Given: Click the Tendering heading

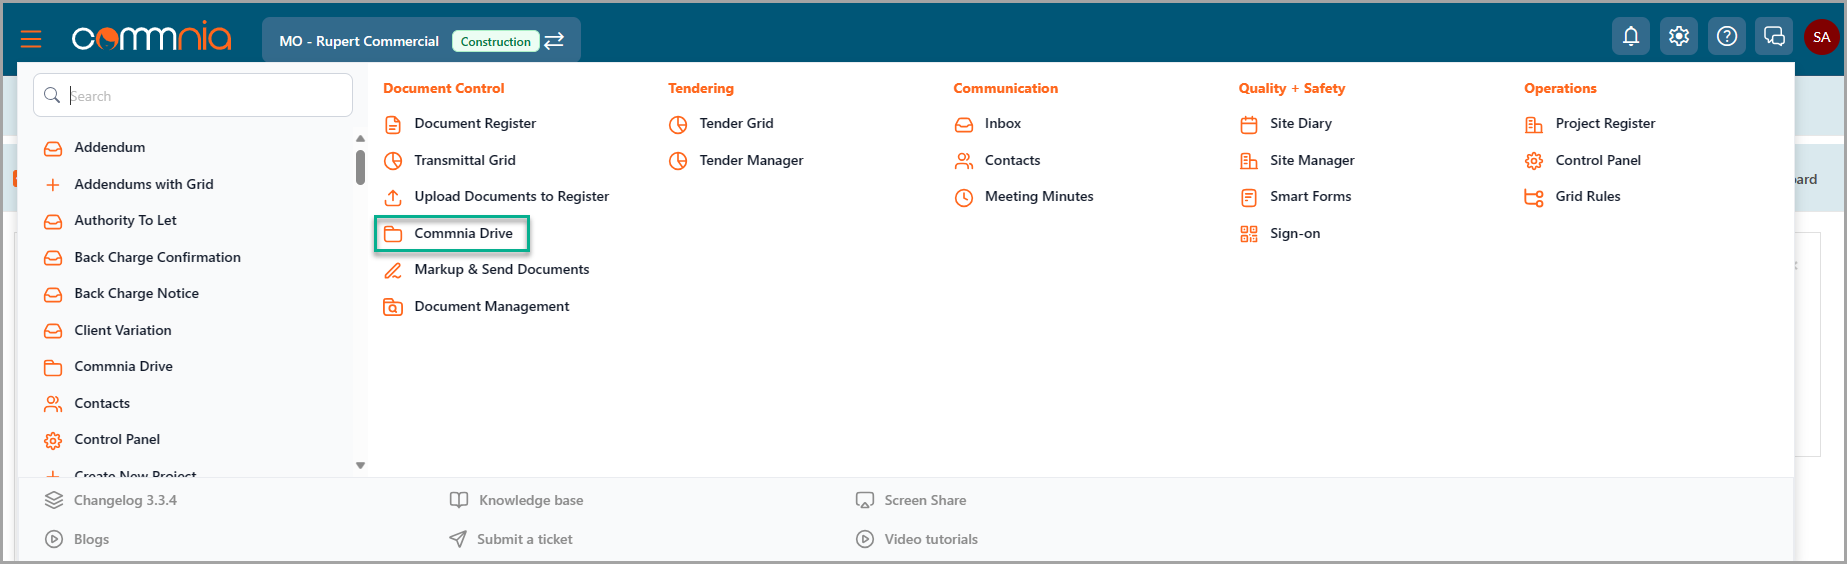Looking at the screenshot, I should [x=701, y=88].
